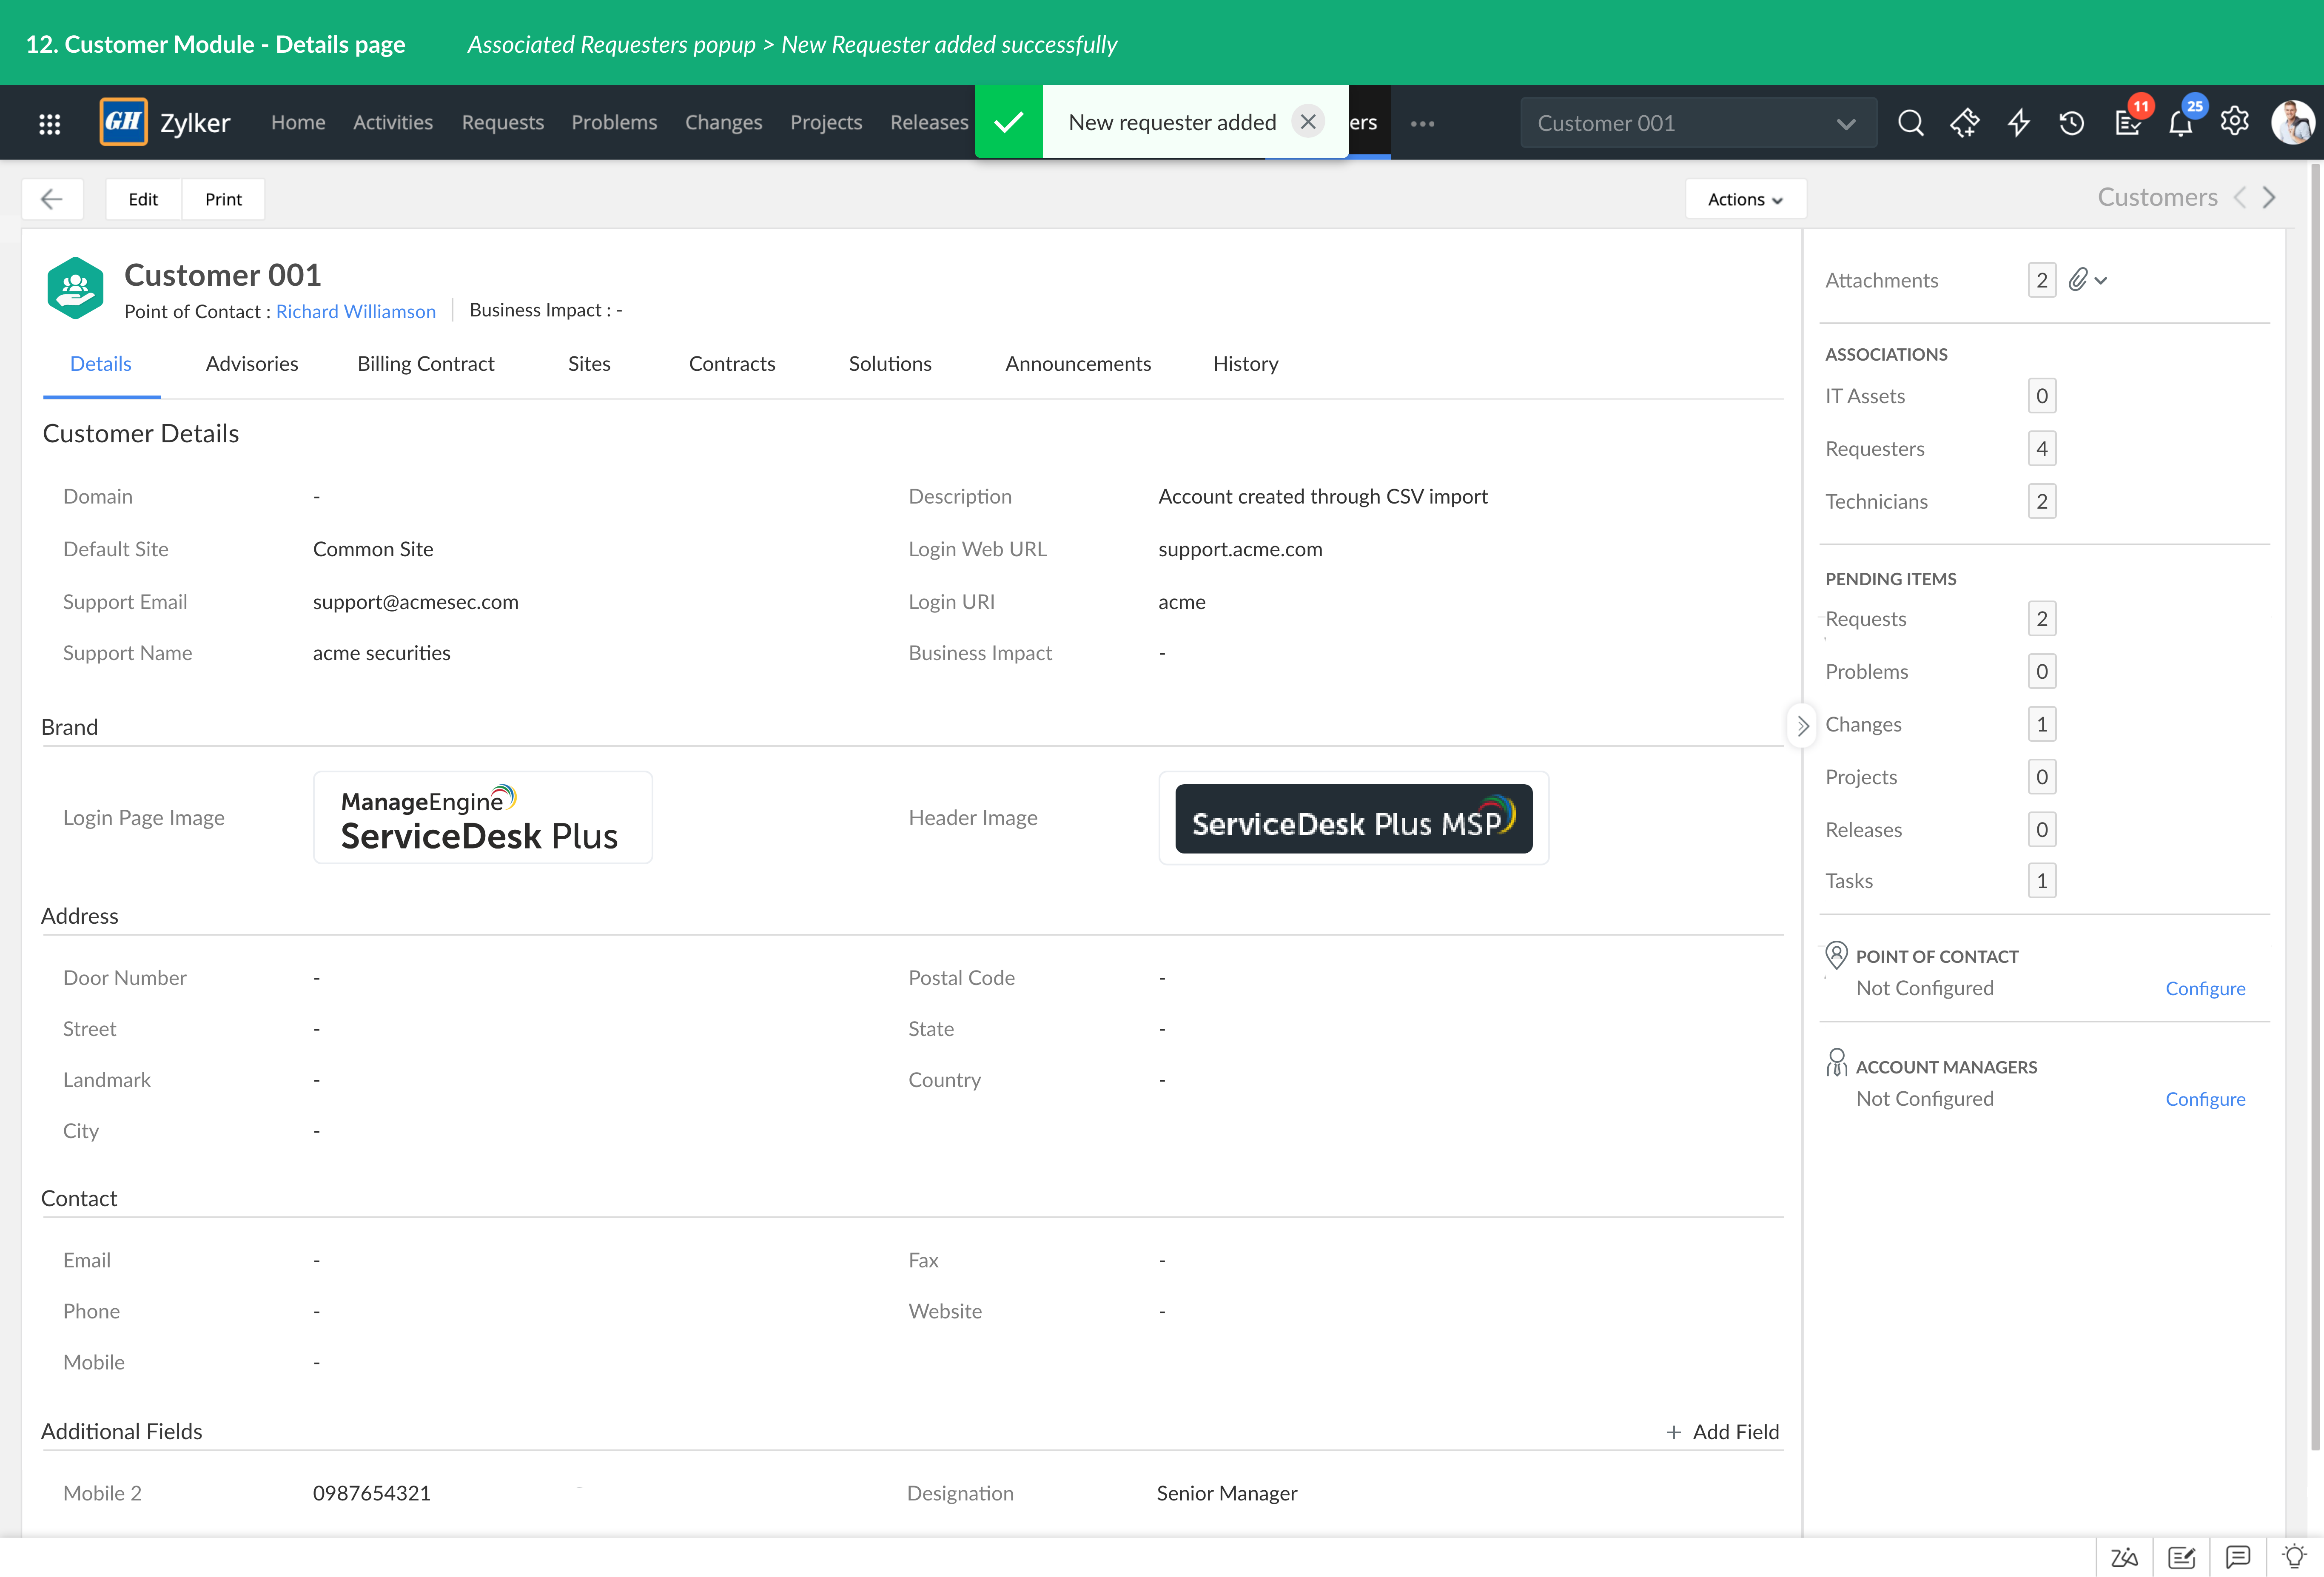2324x1577 pixels.
Task: Open the Releases menu
Action: (929, 122)
